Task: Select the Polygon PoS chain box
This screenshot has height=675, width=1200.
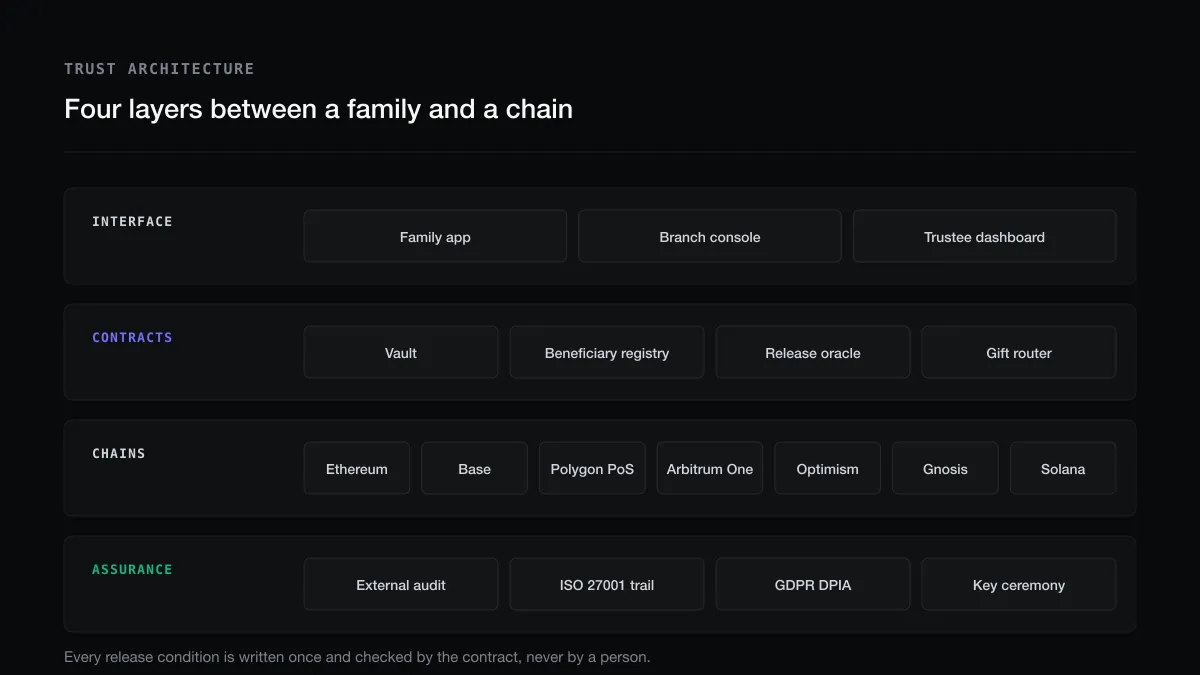Action: point(592,469)
